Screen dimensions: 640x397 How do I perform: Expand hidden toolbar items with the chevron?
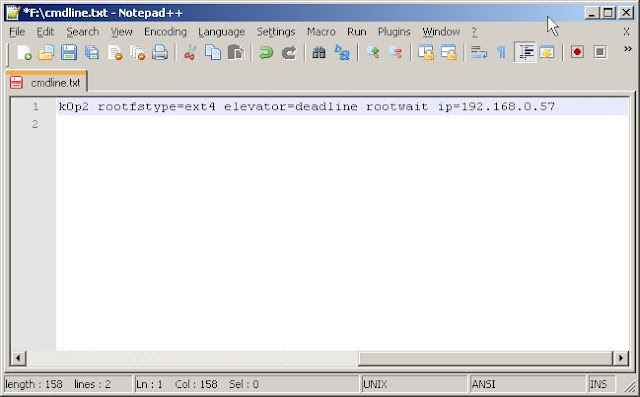[x=628, y=49]
